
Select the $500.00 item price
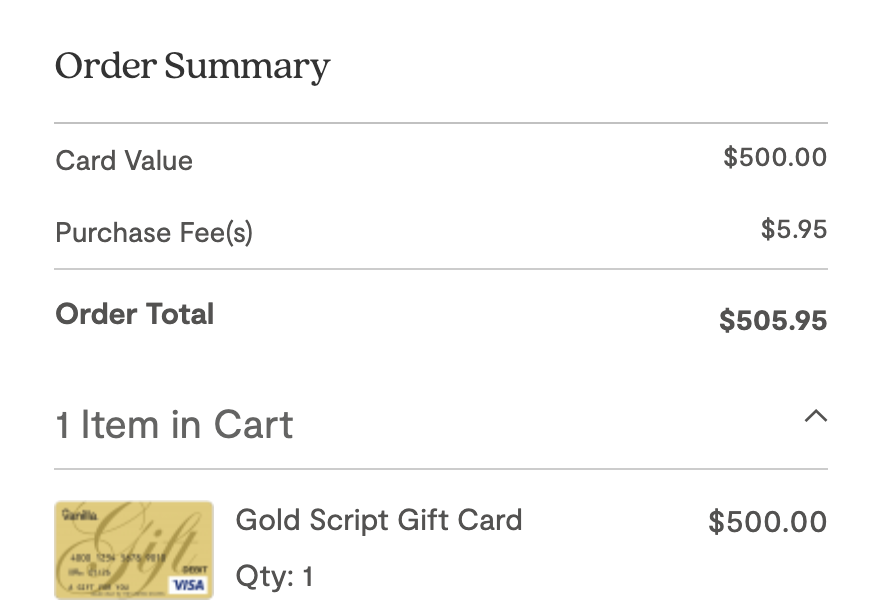(x=767, y=521)
